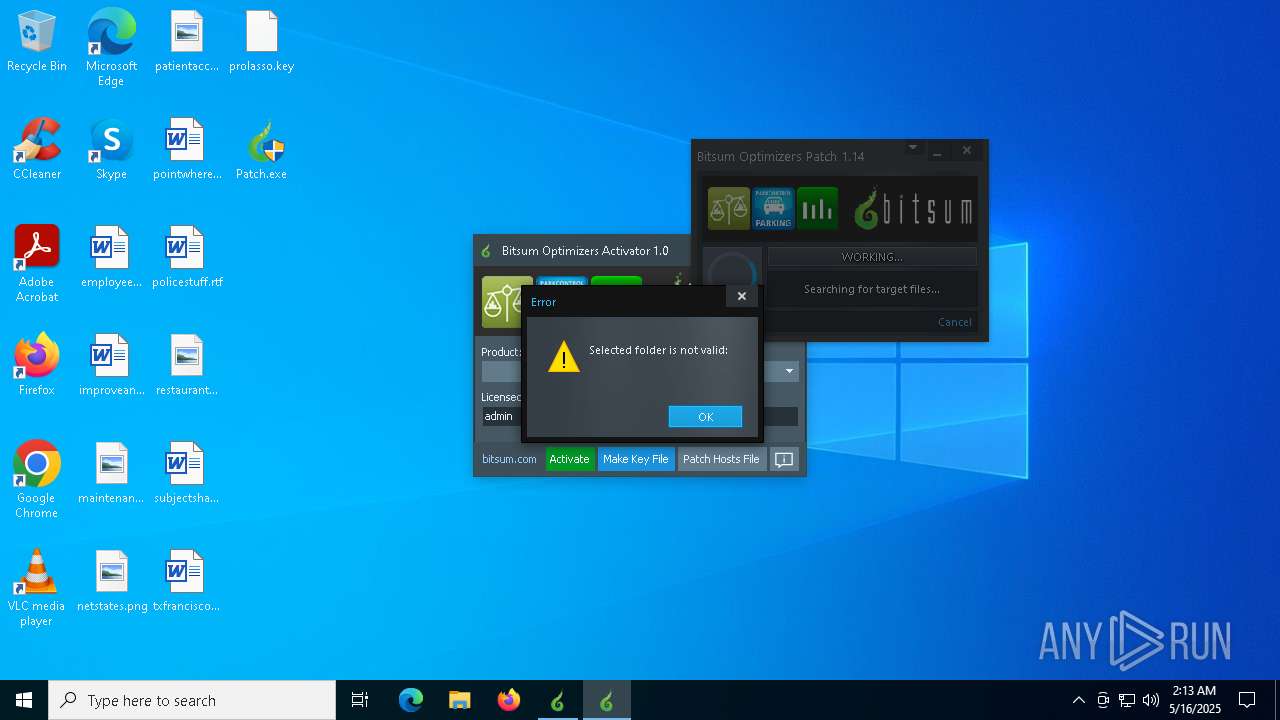Switch to first Bitsum taskbar app
The height and width of the screenshot is (720, 1280).
point(557,700)
